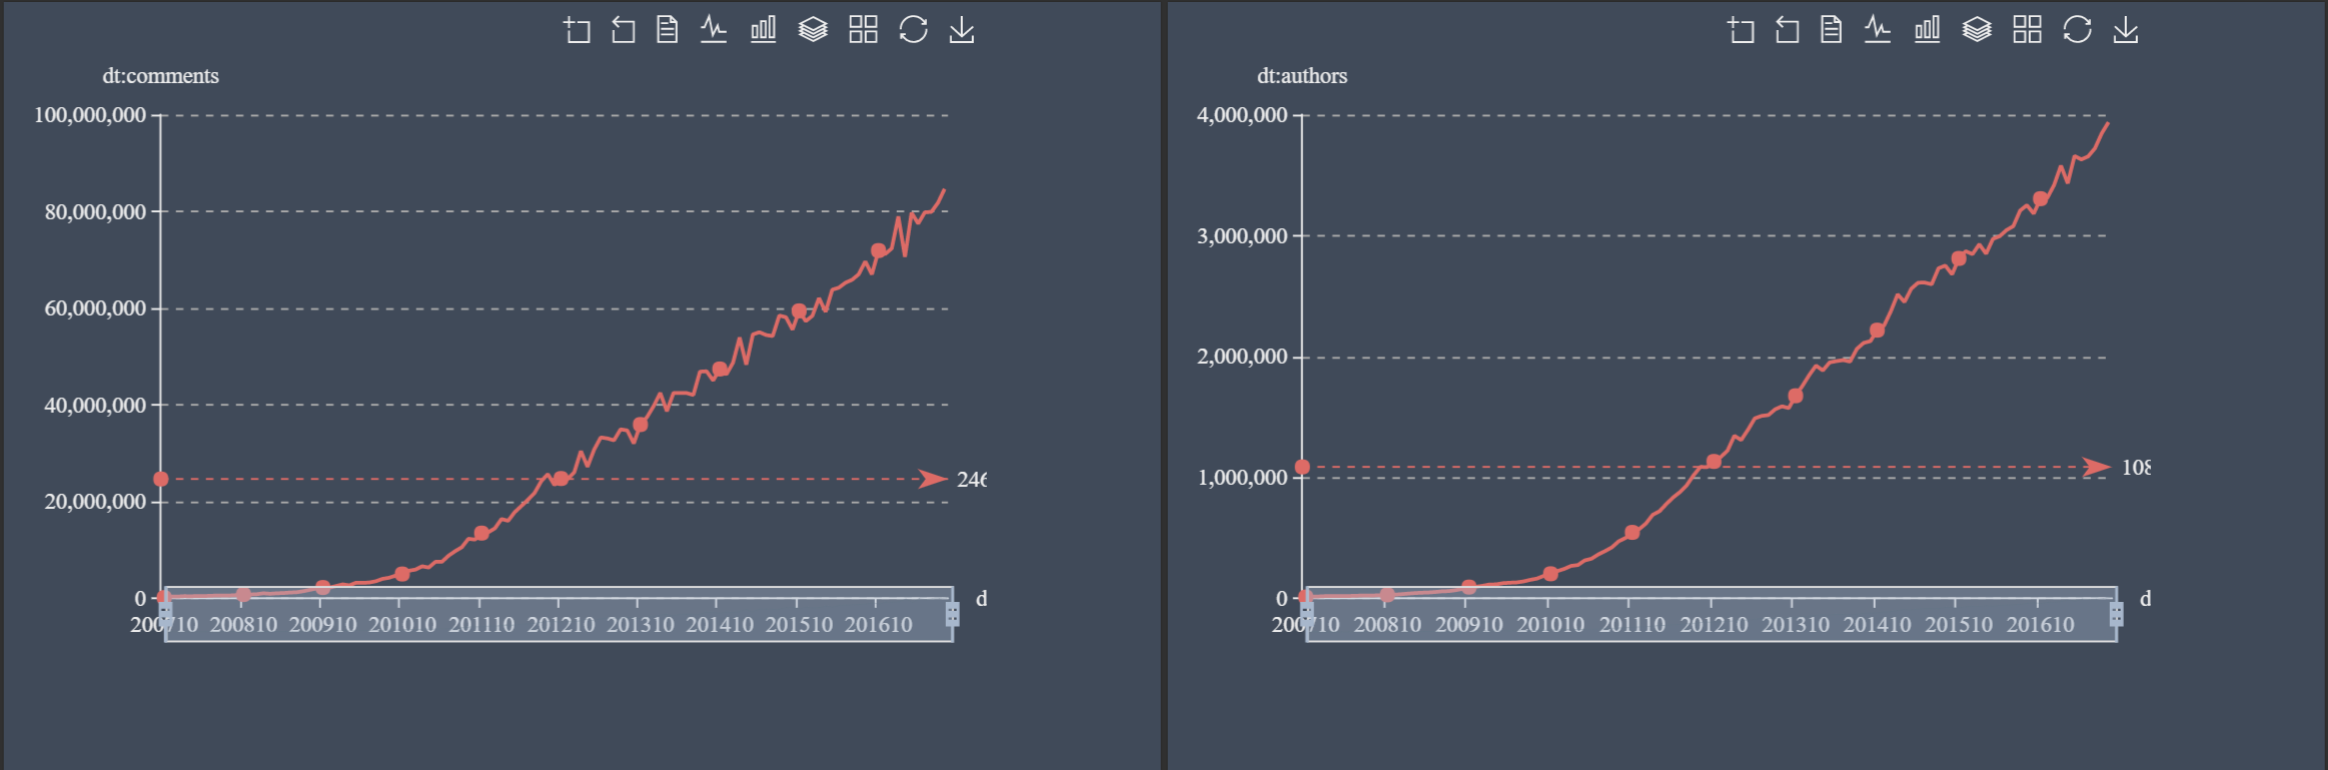Image resolution: width=2328 pixels, height=770 pixels.
Task: Click the 201210 data point on comments line
Action: tap(560, 479)
